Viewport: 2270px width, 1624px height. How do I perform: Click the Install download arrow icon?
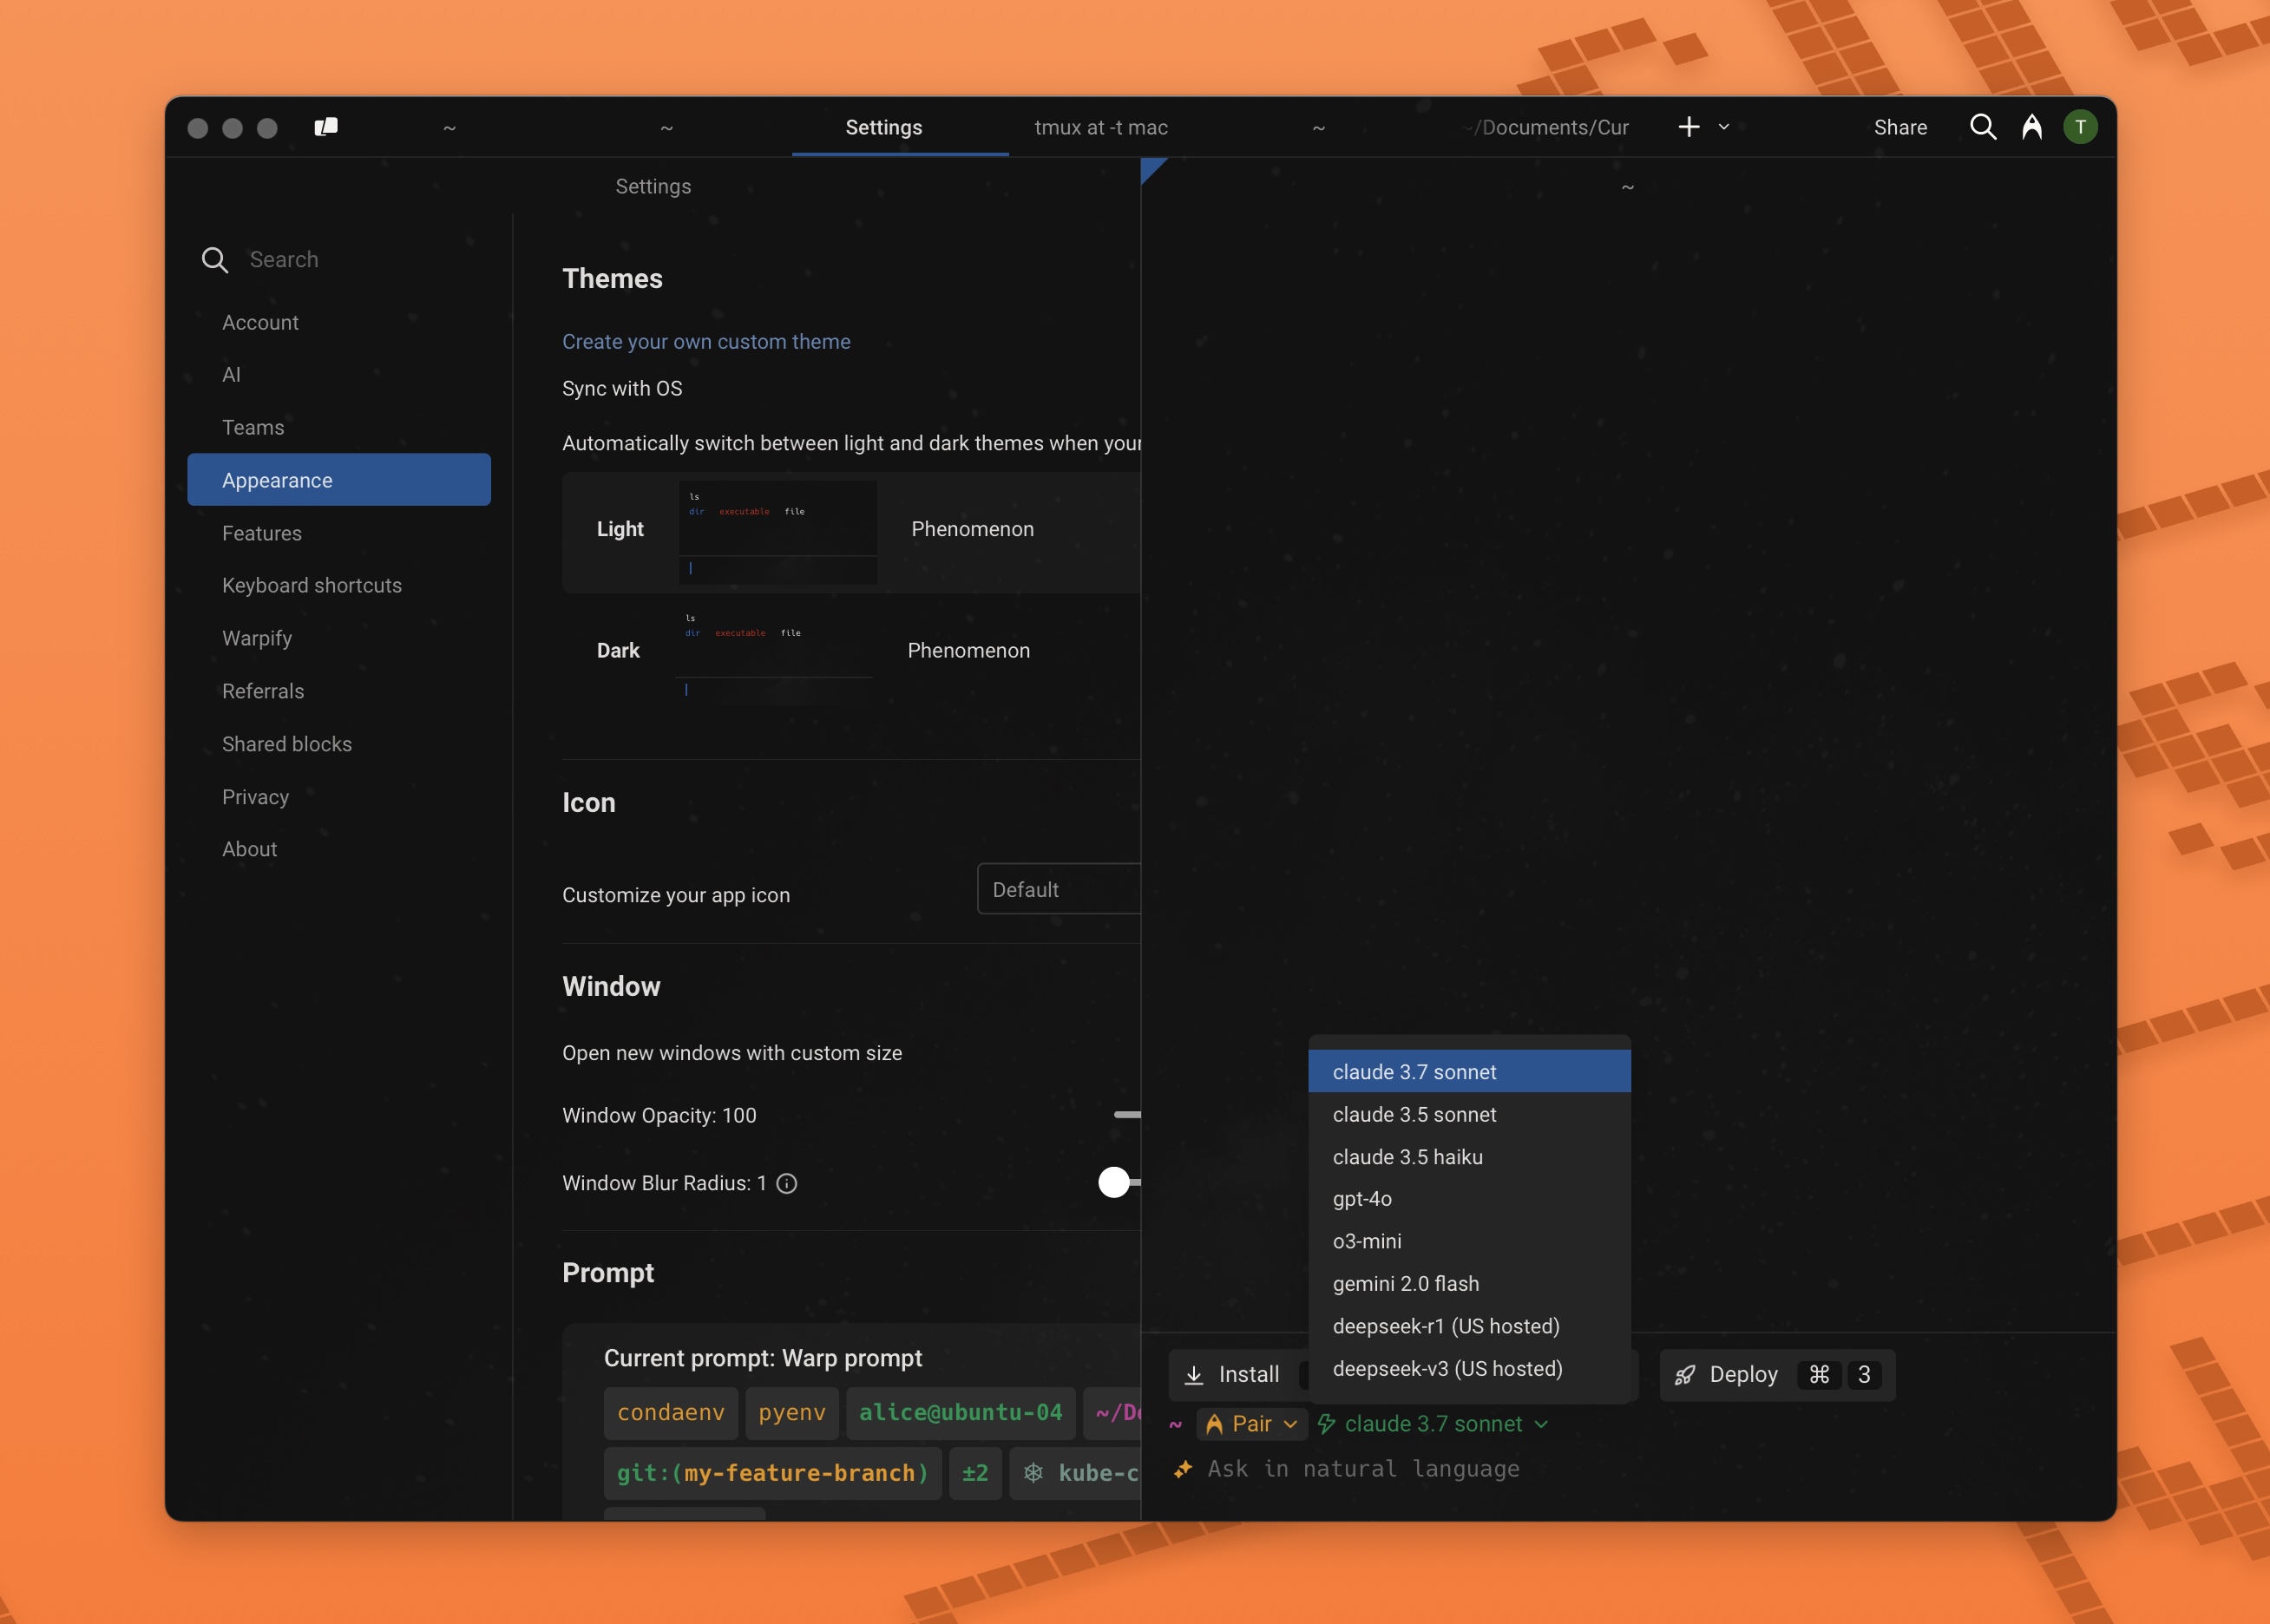(1194, 1375)
